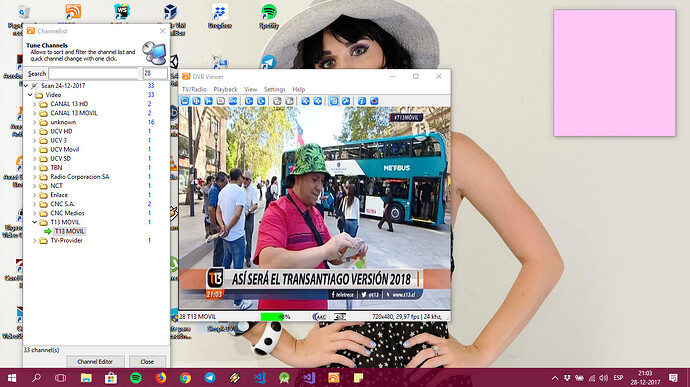The image size is (690, 387).
Task: Click the Close button in Channellist
Action: [x=147, y=361]
